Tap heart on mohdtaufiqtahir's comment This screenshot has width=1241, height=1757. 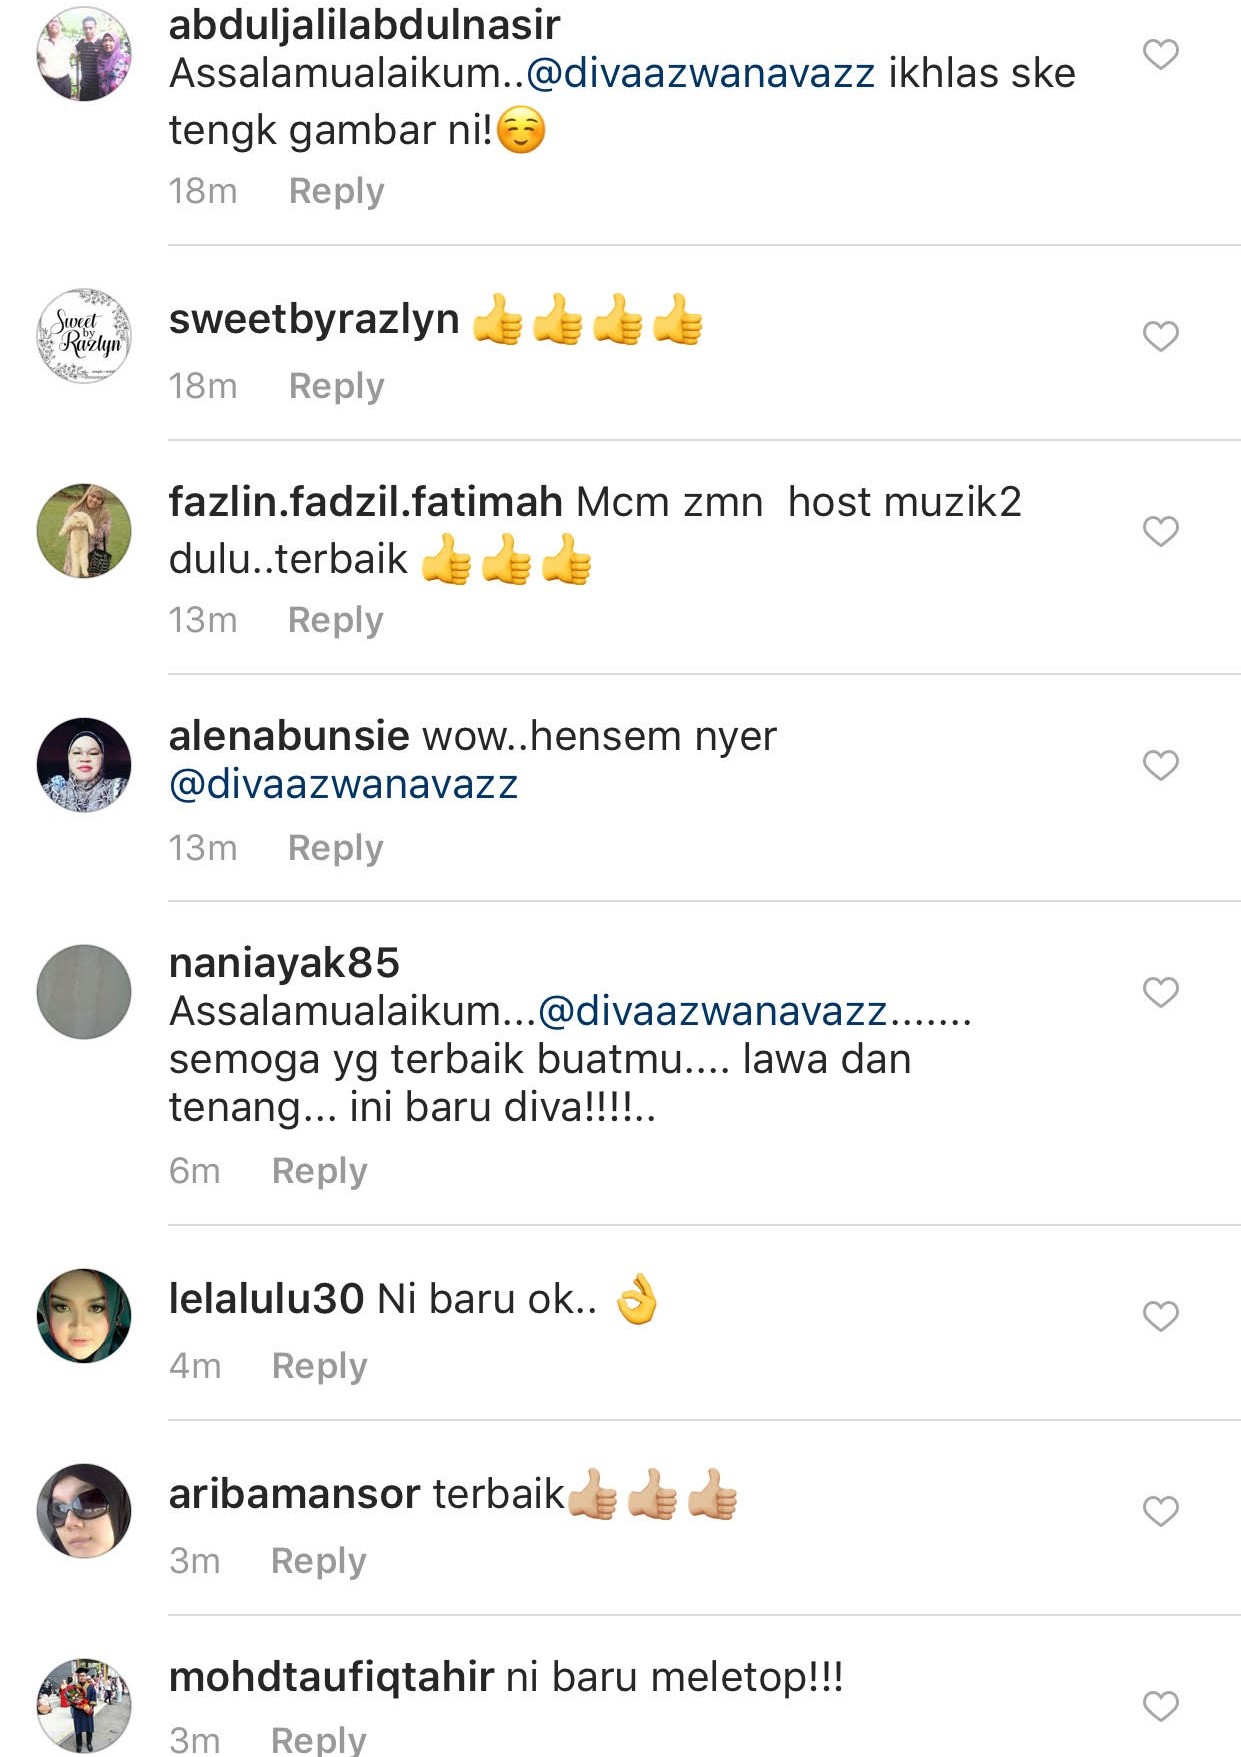[x=1160, y=1706]
